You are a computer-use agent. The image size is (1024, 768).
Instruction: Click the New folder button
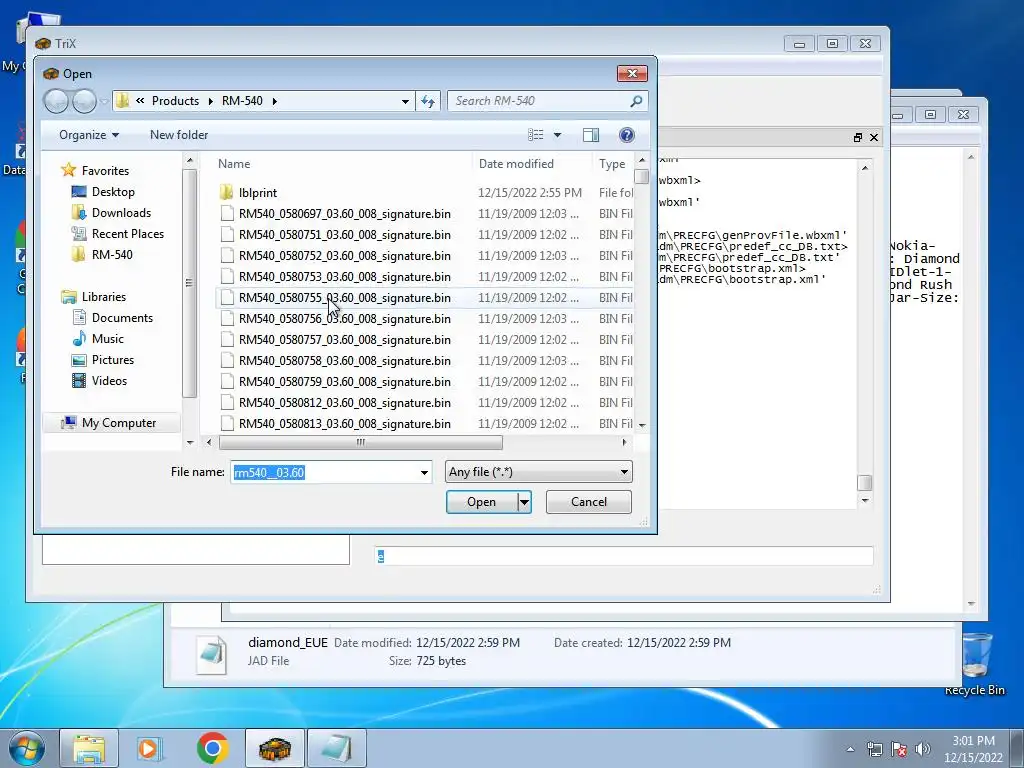tap(179, 135)
